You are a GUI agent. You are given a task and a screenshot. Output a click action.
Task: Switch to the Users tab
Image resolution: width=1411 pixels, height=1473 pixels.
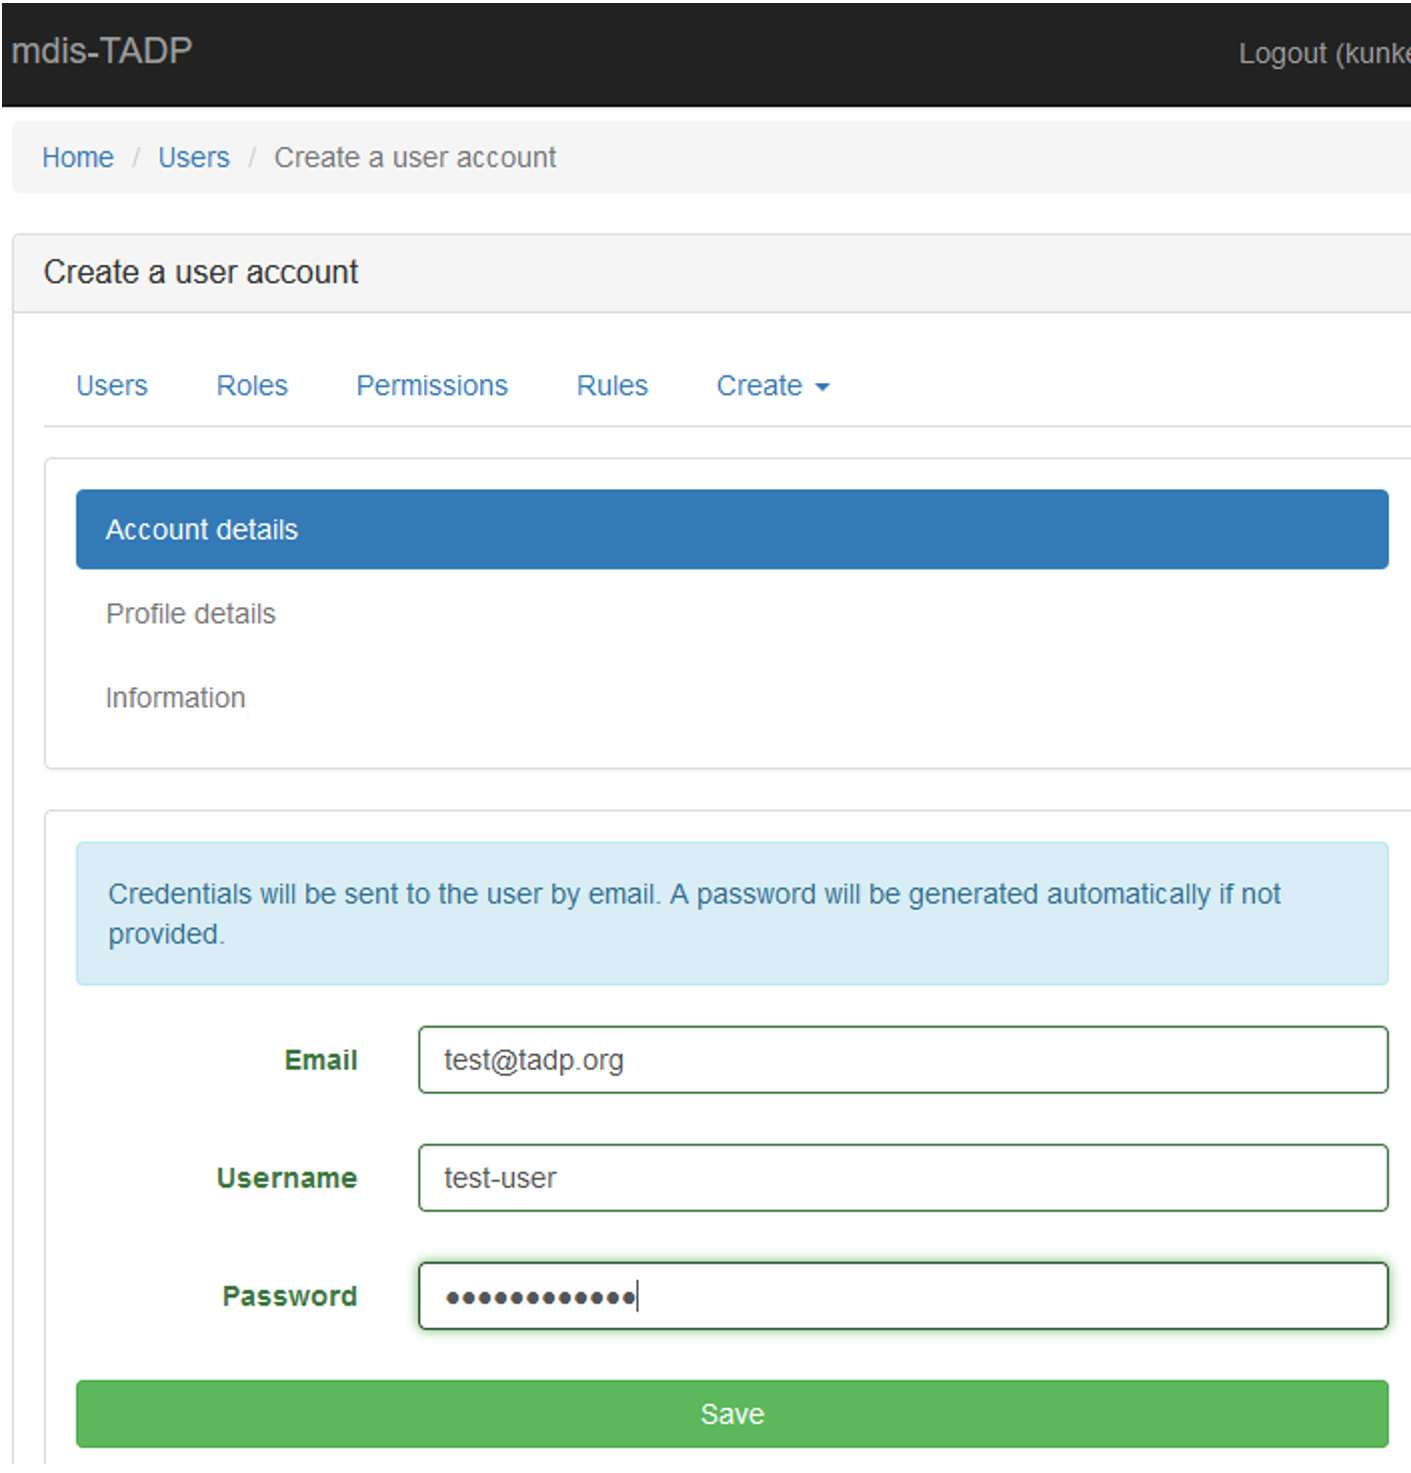click(111, 385)
